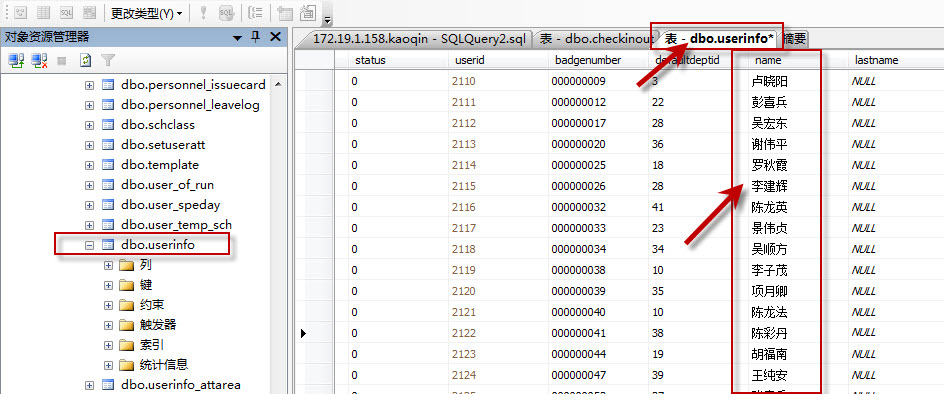
Task: Open the 摘要 summary tab
Action: [794, 39]
